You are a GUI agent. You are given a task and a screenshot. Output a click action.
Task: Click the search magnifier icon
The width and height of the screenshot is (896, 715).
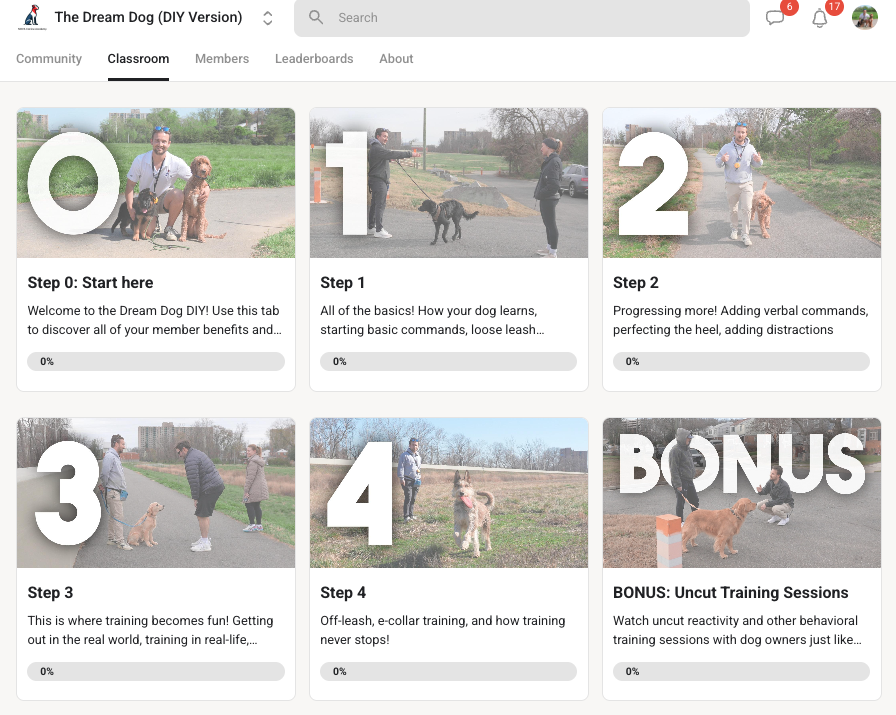(316, 17)
